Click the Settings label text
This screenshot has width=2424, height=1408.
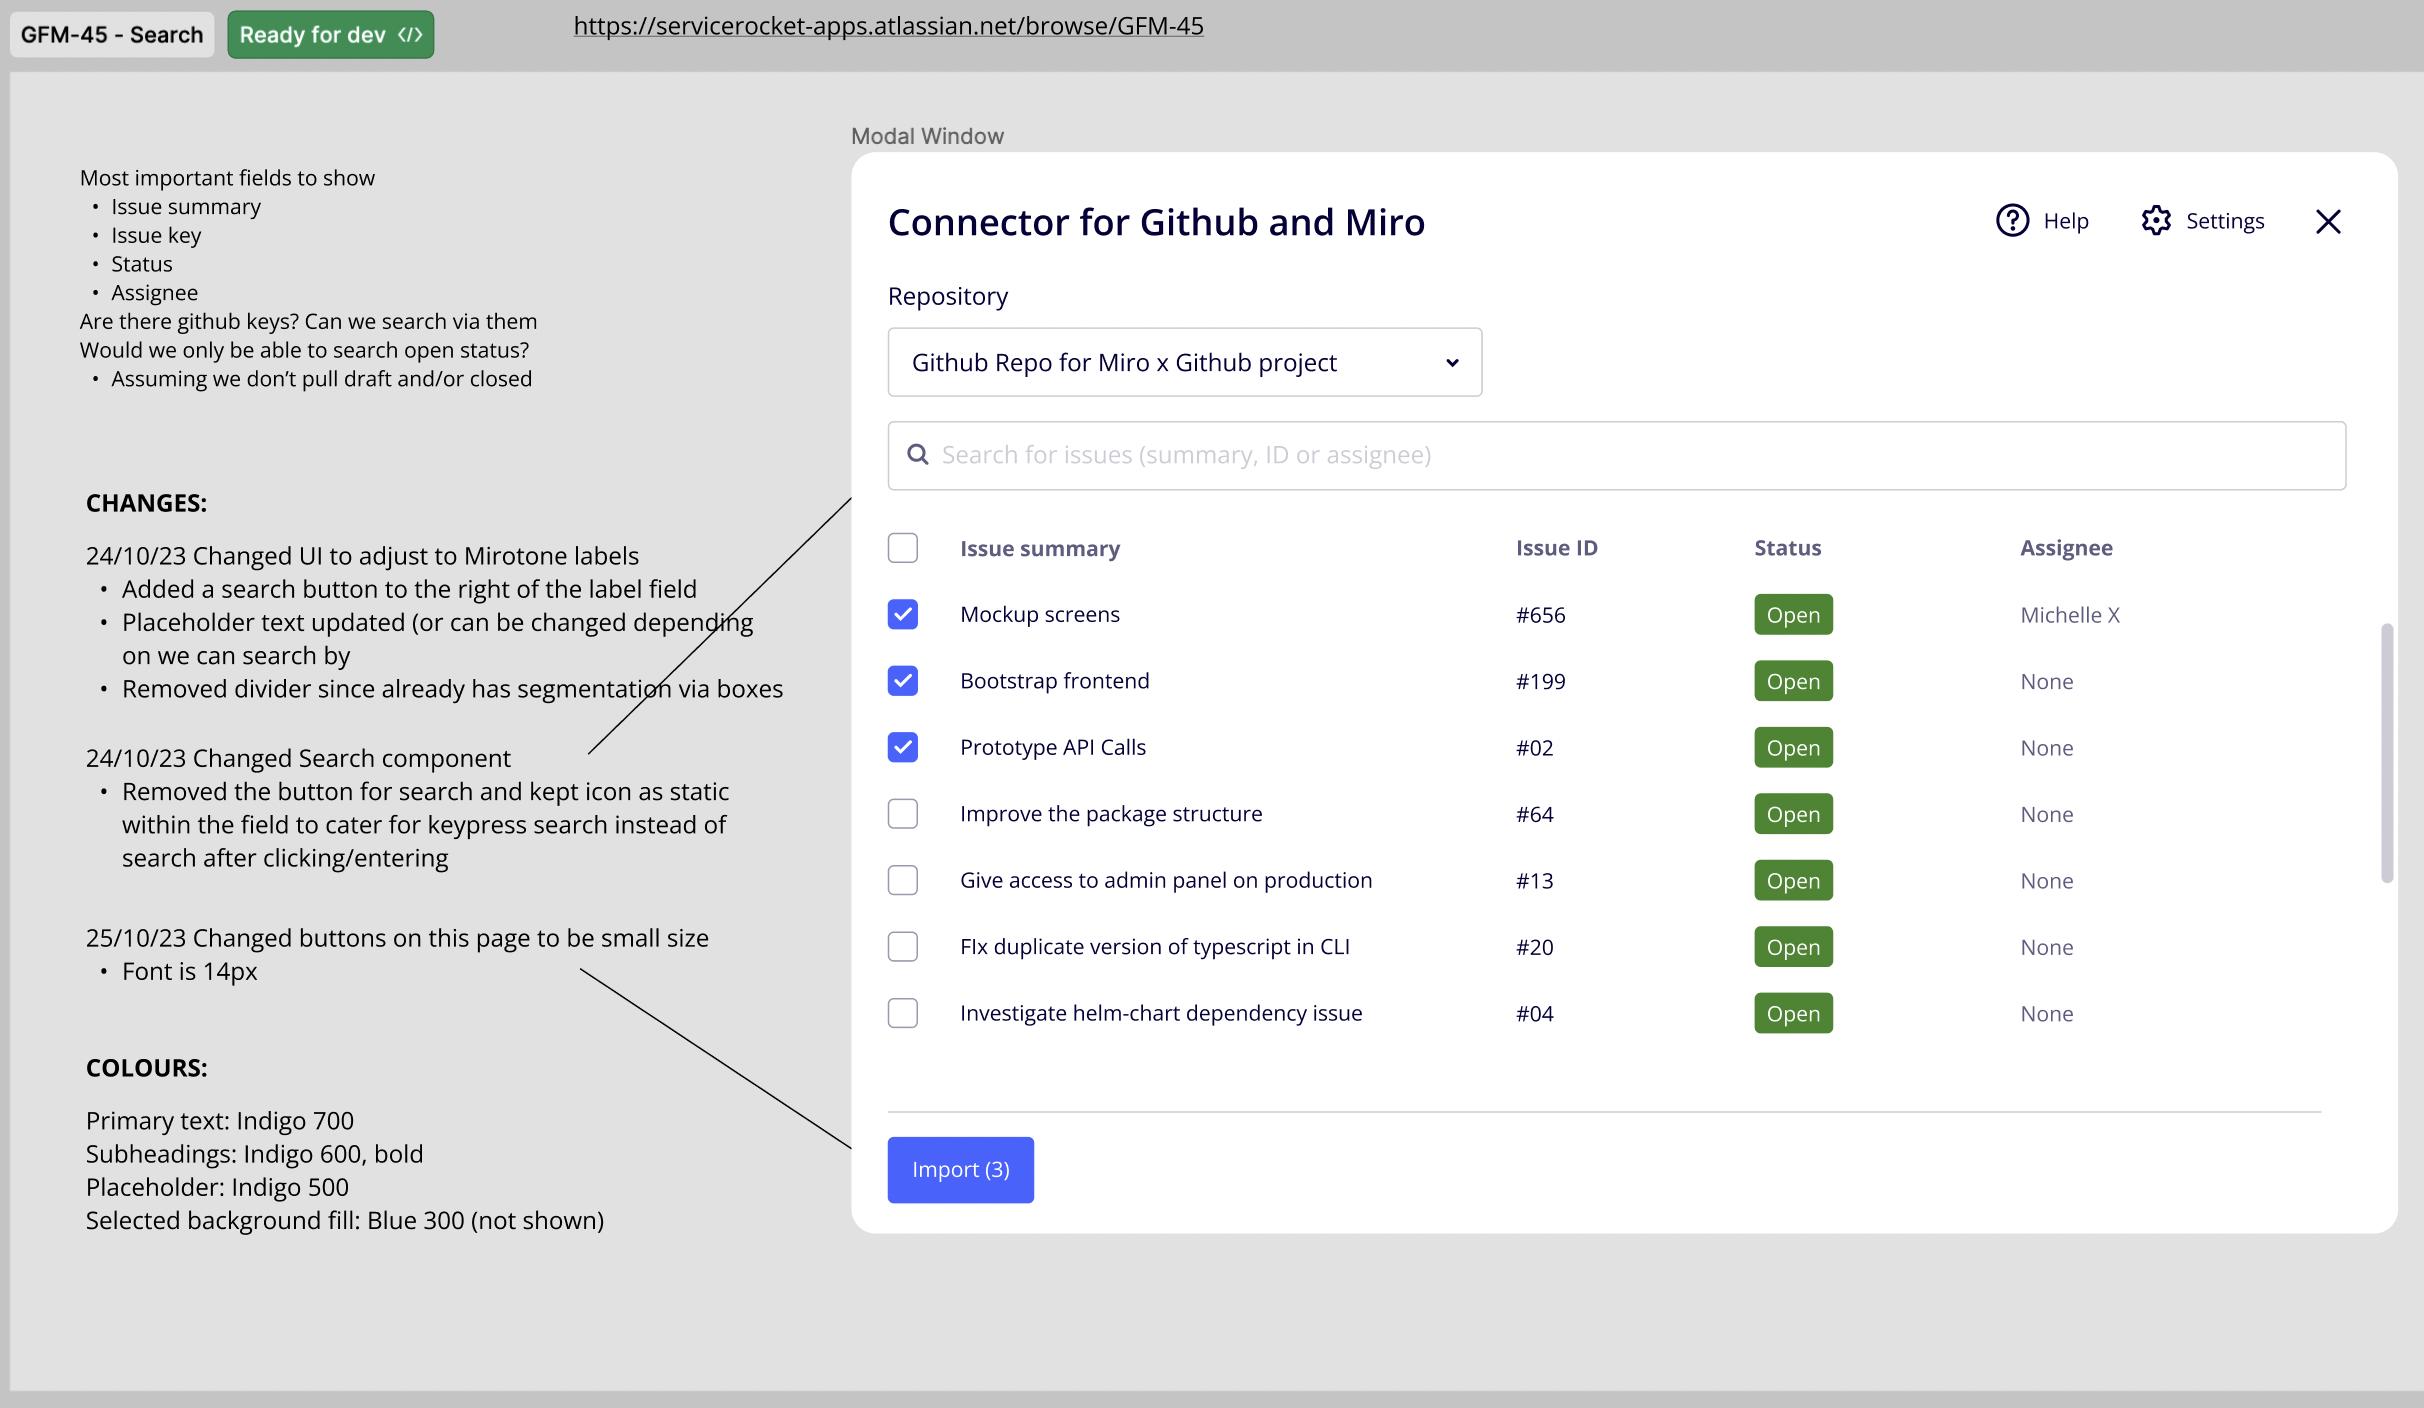pyautogui.click(x=2225, y=221)
